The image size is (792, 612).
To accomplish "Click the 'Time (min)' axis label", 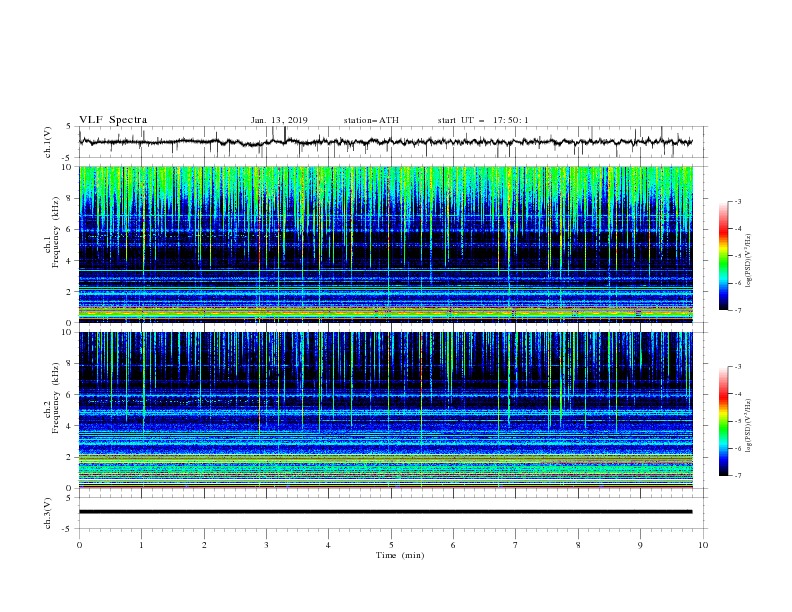I will [x=400, y=555].
